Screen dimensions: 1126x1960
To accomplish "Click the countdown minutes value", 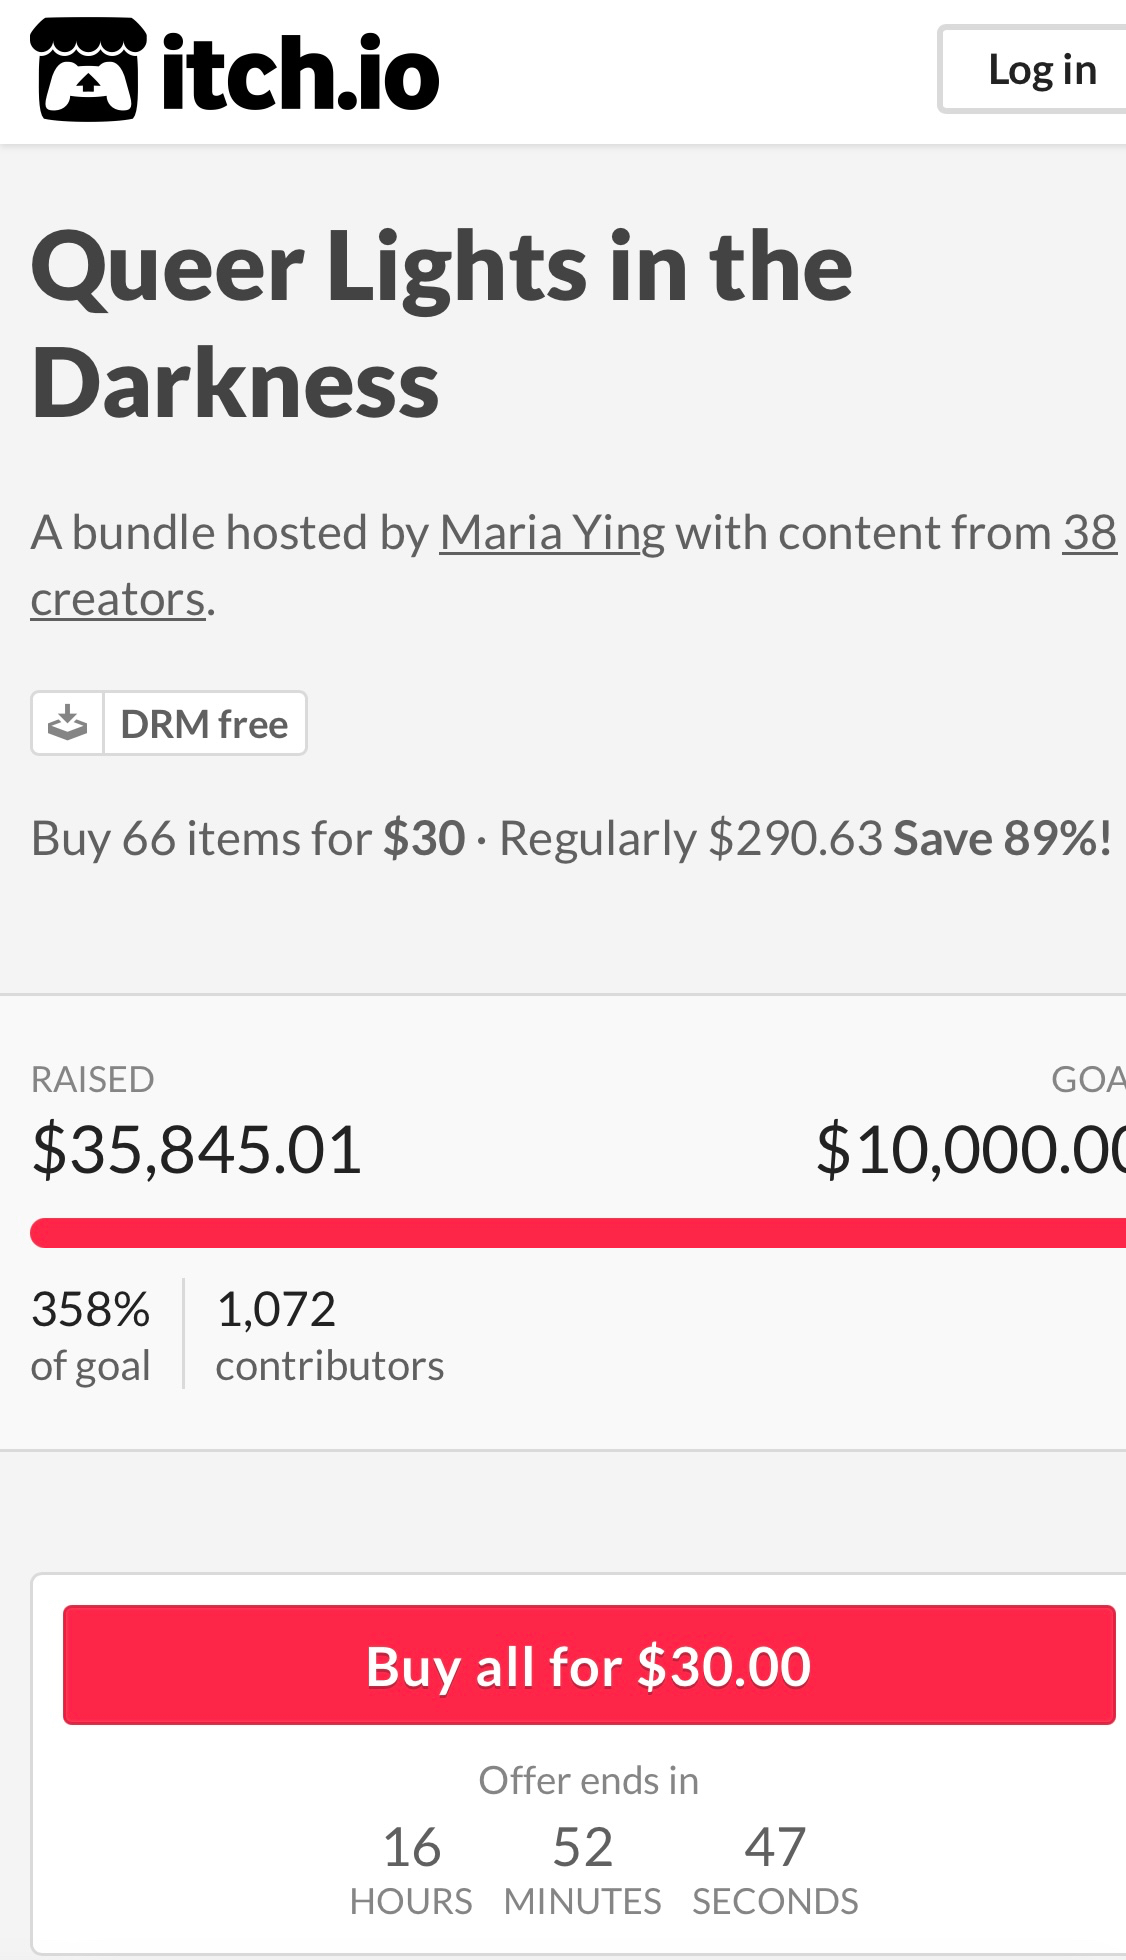I will point(583,1847).
